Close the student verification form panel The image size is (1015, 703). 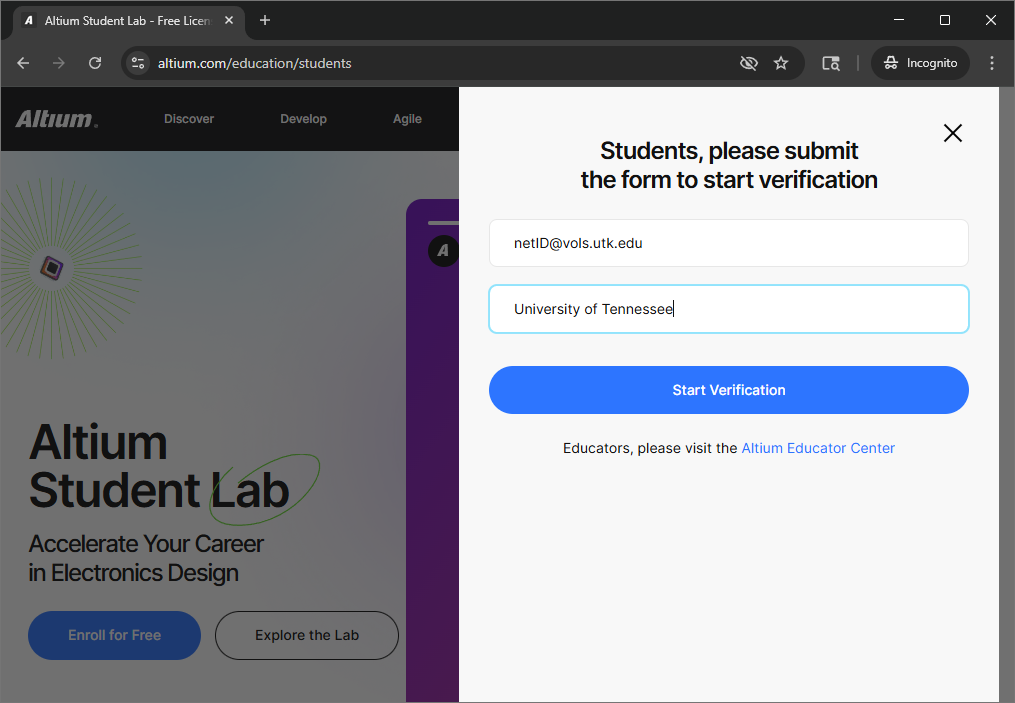coord(952,133)
